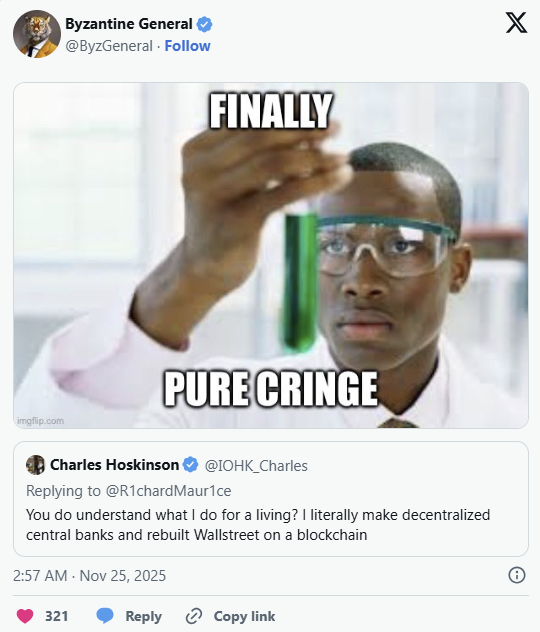Click Charles Hoskinson's small avatar
Image resolution: width=540 pixels, height=632 pixels.
pyautogui.click(x=35, y=465)
